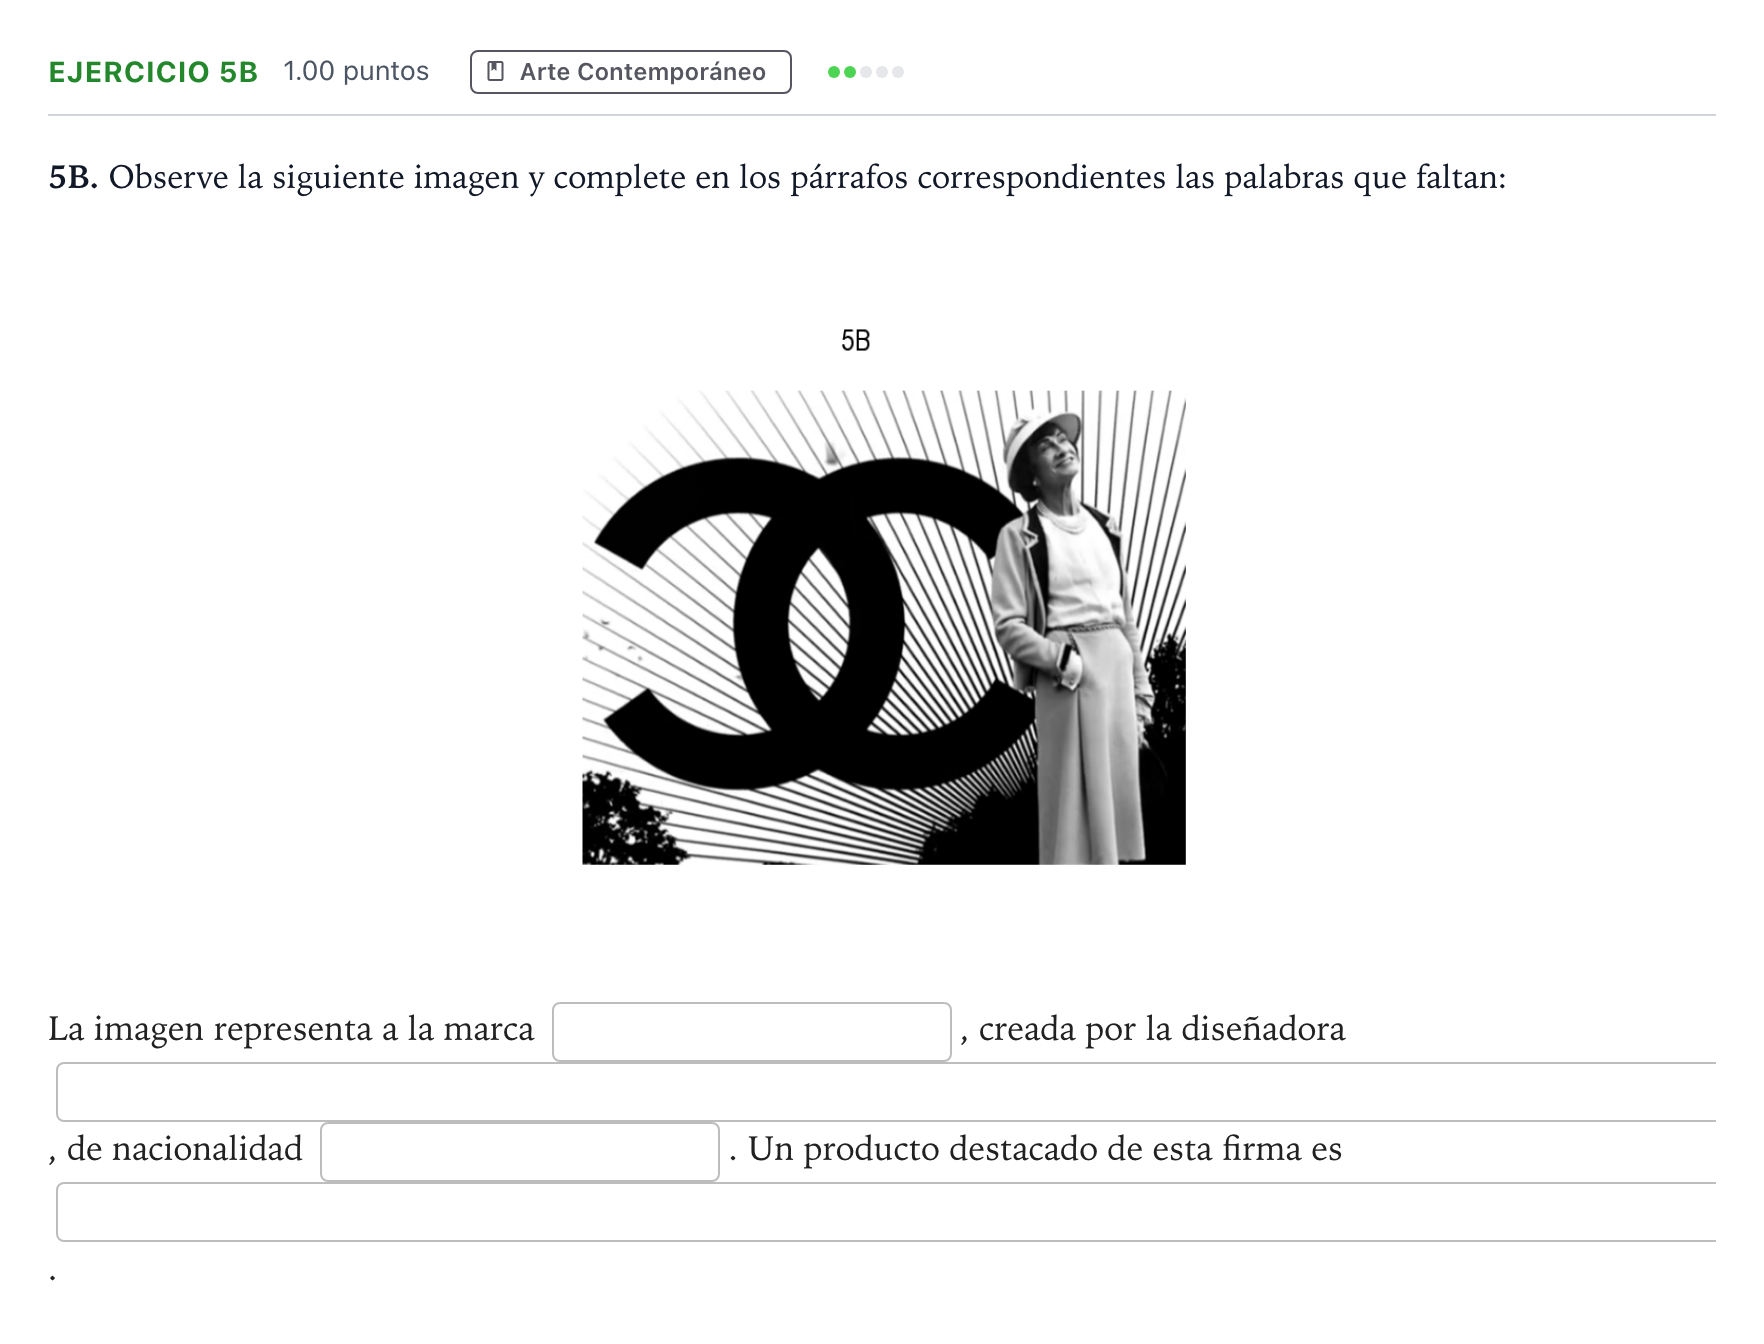Click the text 'Un producto destacado de esta firma es'
Viewport: 1764px width, 1344px height.
point(1045,1149)
